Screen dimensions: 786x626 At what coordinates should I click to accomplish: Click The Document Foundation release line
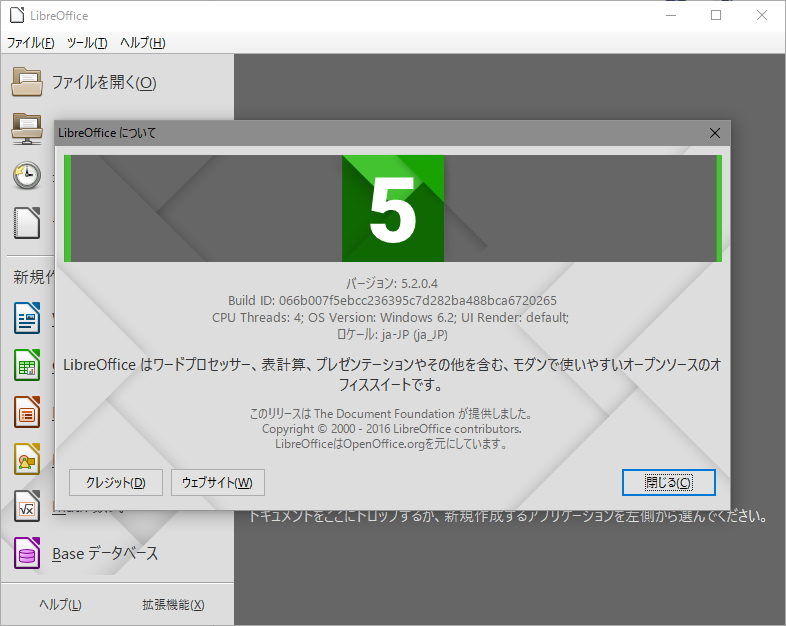tap(391, 414)
